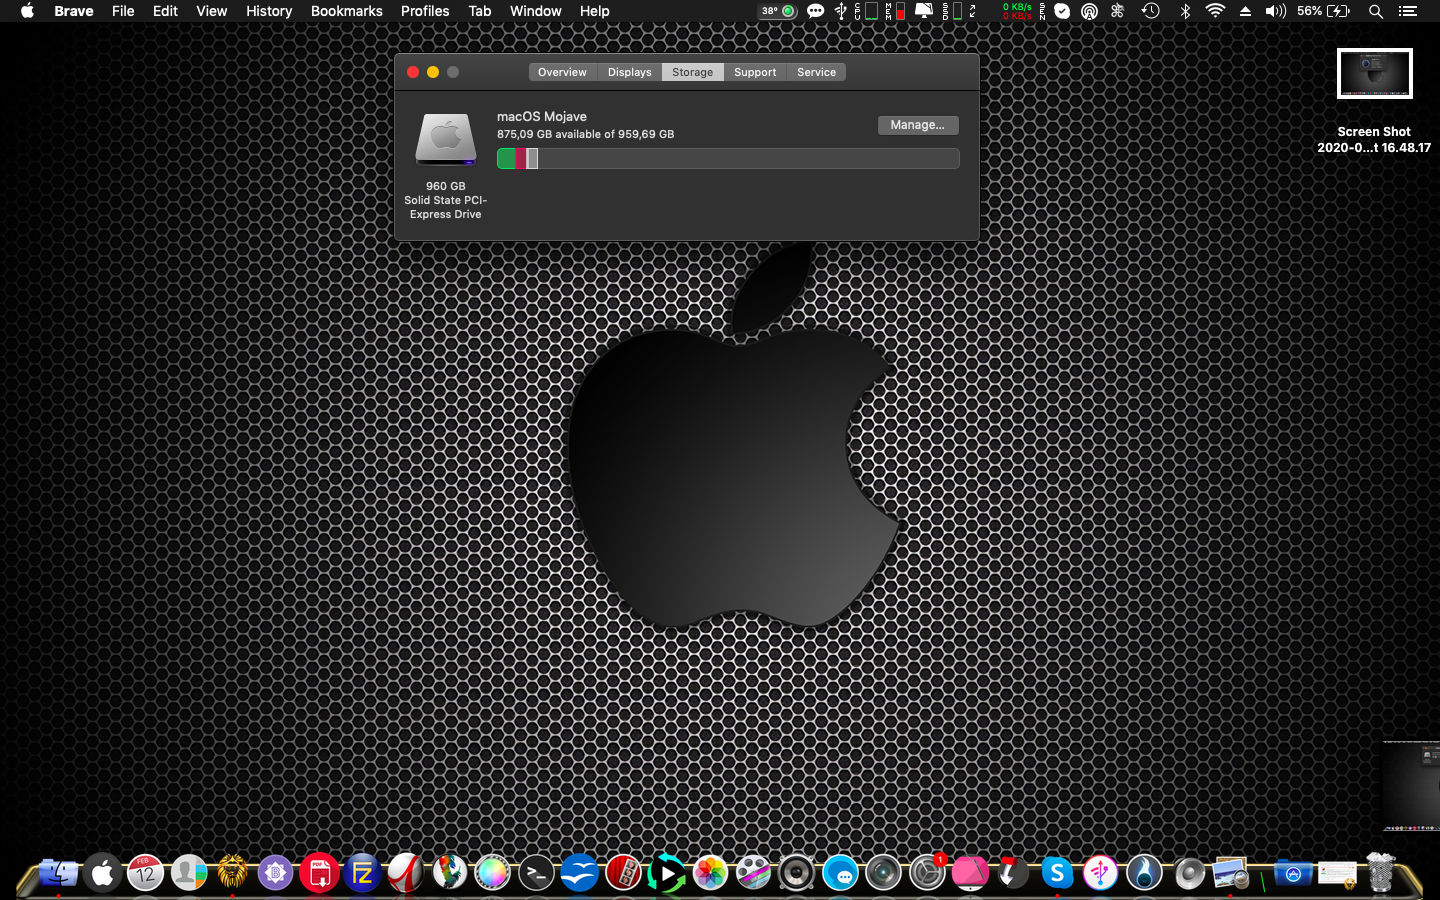Open System Preferences with badge in dock

click(x=927, y=873)
